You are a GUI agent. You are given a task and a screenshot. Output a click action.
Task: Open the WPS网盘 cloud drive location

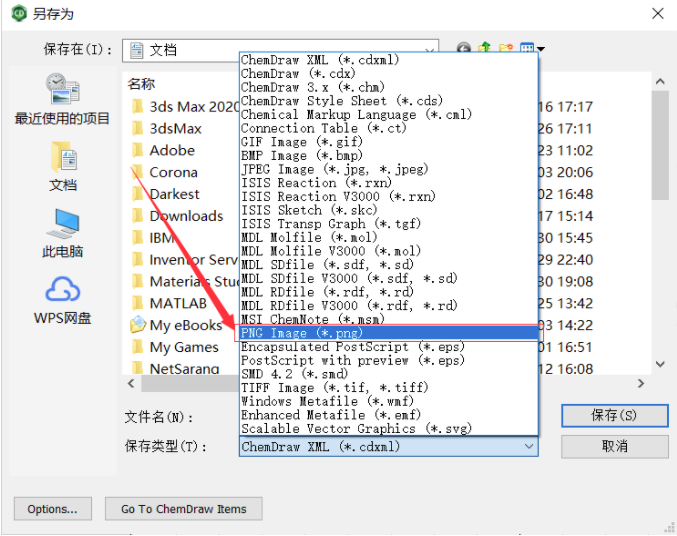tap(63, 301)
